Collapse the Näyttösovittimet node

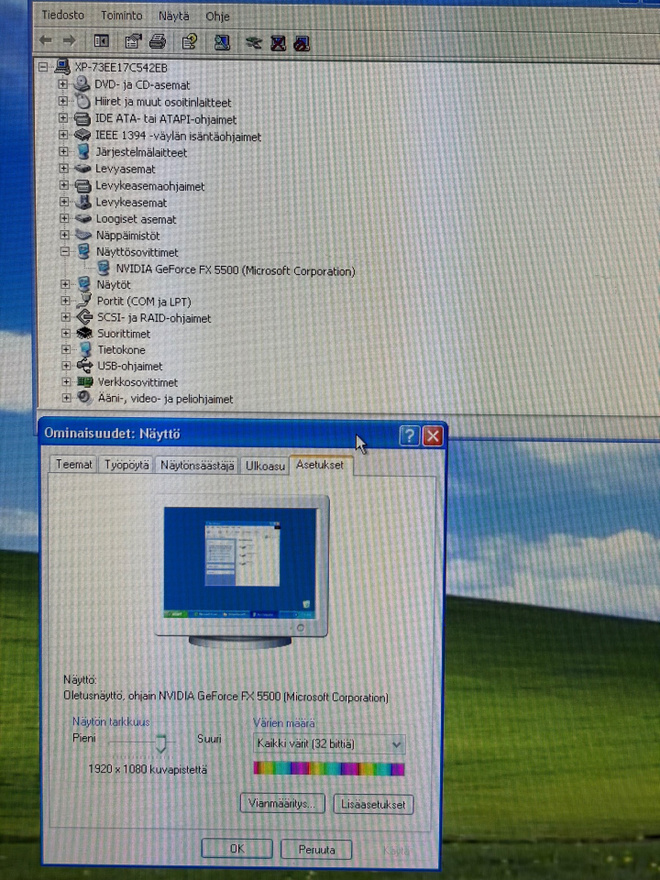click(x=65, y=252)
